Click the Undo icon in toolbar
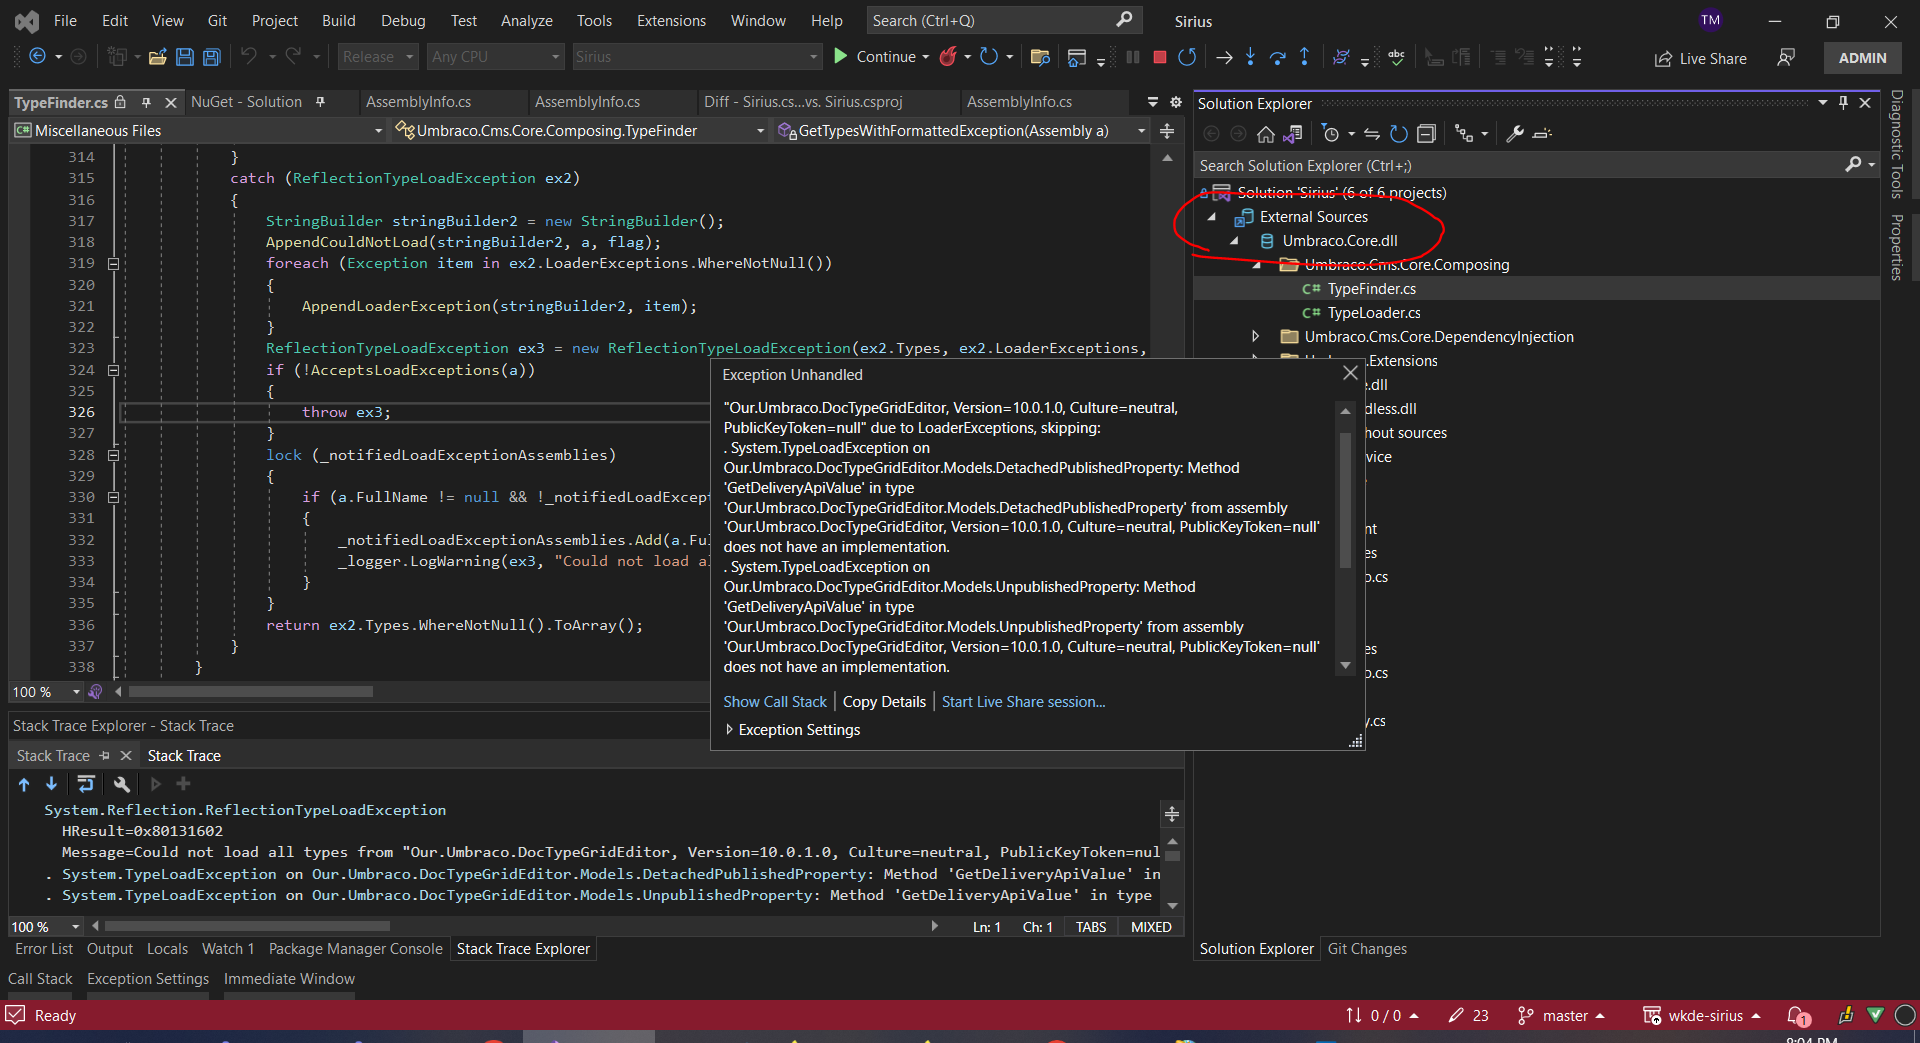Image resolution: width=1920 pixels, height=1043 pixels. [249, 57]
